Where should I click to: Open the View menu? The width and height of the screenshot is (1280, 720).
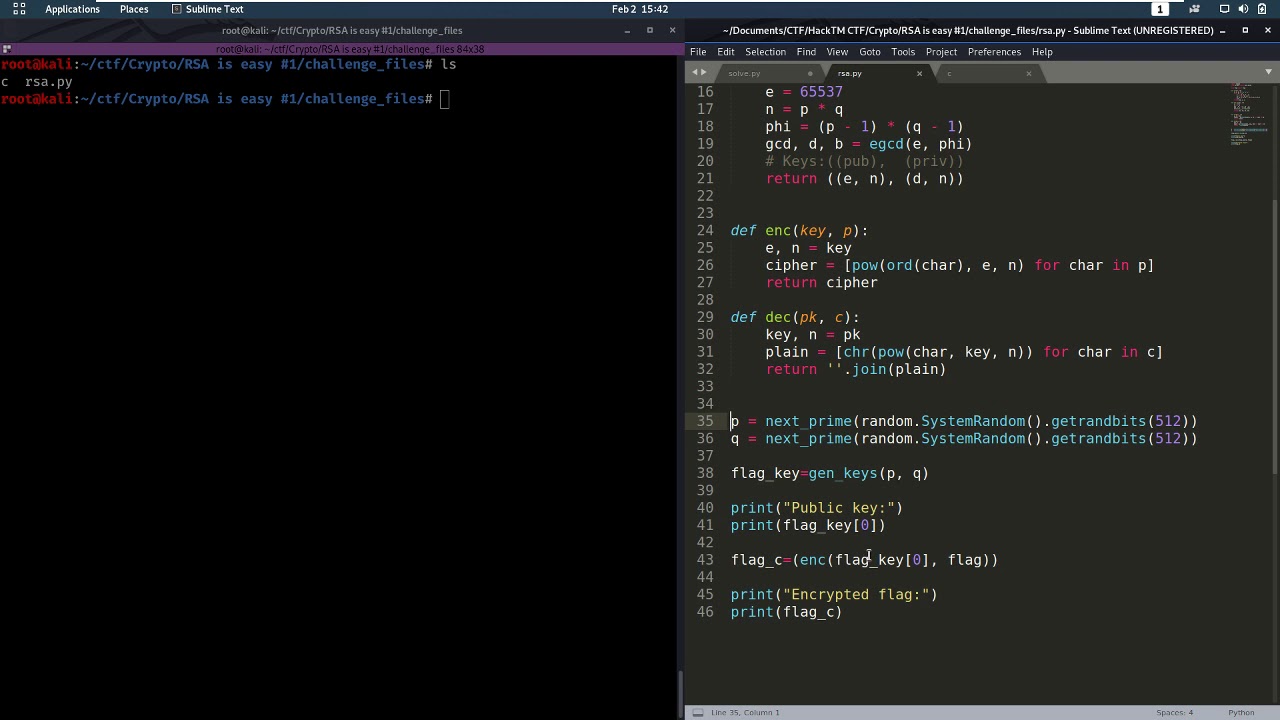837,52
